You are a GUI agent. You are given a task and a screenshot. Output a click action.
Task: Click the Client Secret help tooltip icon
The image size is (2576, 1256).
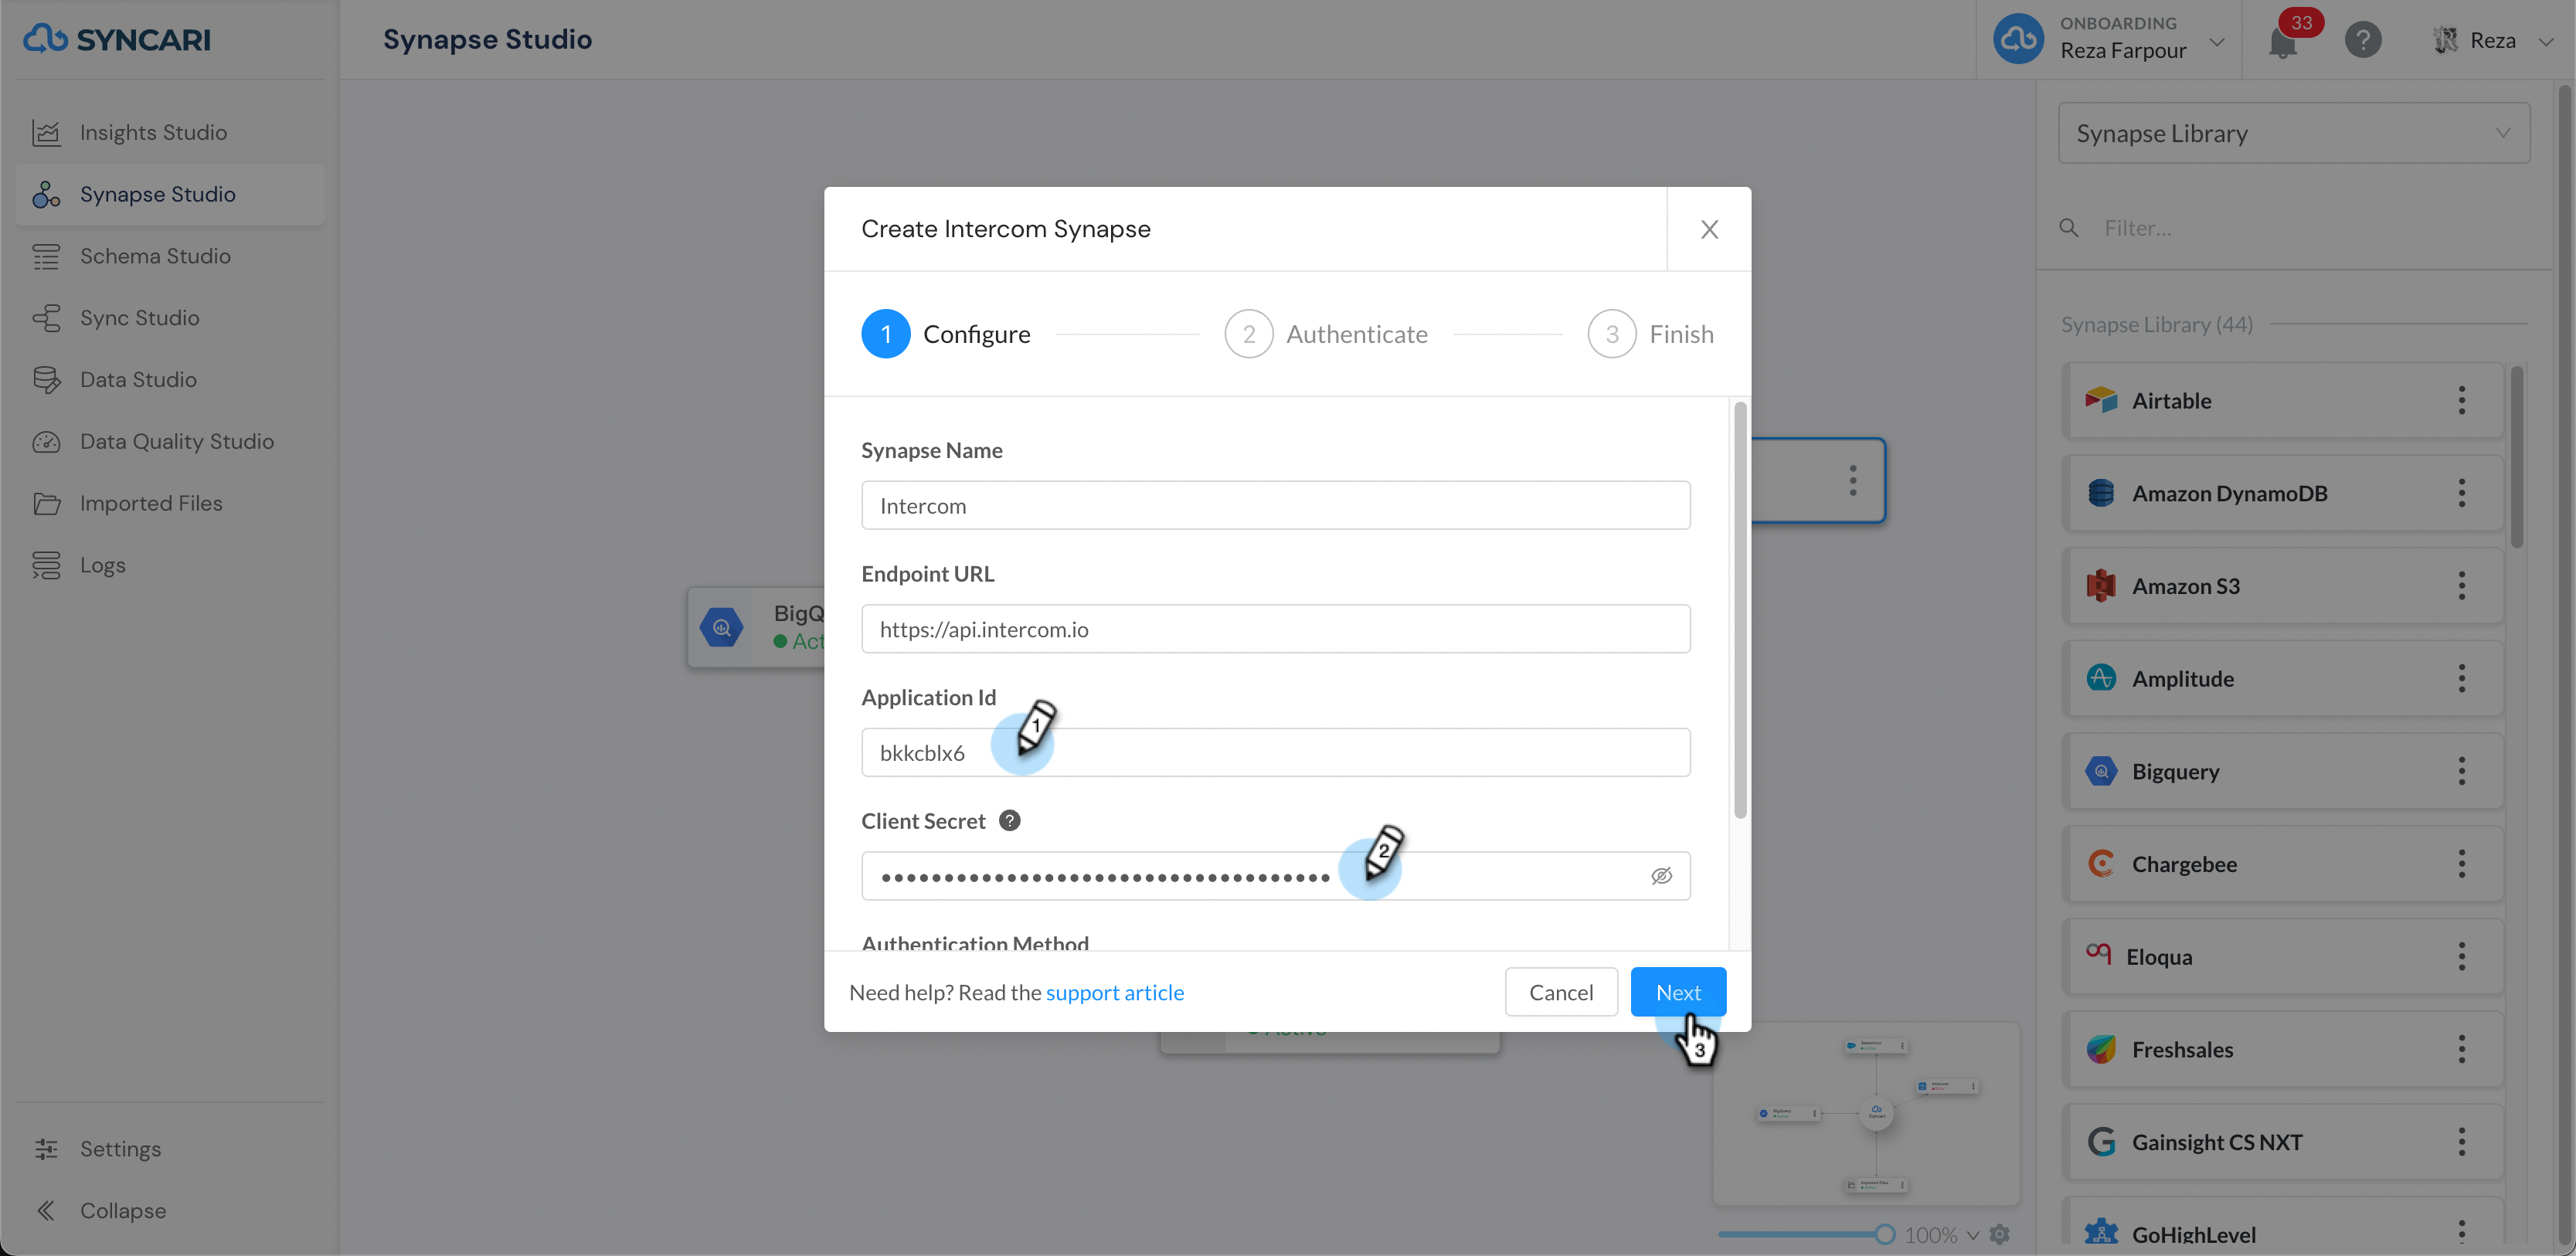click(x=1010, y=820)
